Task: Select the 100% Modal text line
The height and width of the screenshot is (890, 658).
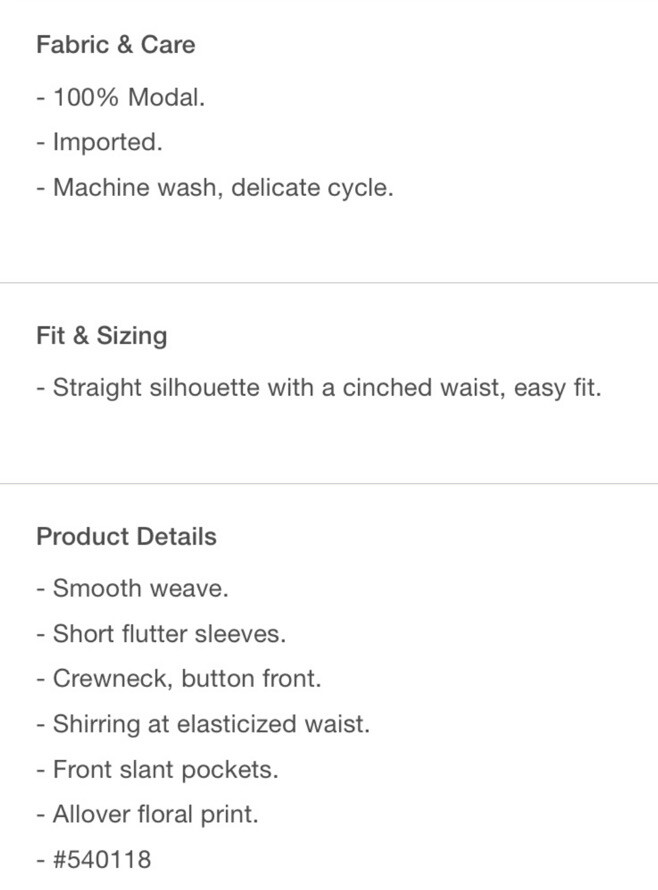Action: click(120, 97)
